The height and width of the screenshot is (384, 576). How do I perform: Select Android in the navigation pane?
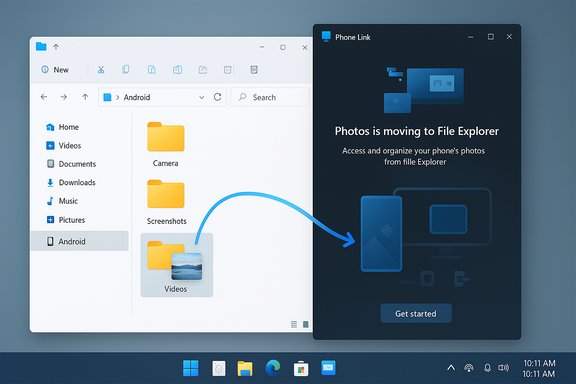[79, 241]
